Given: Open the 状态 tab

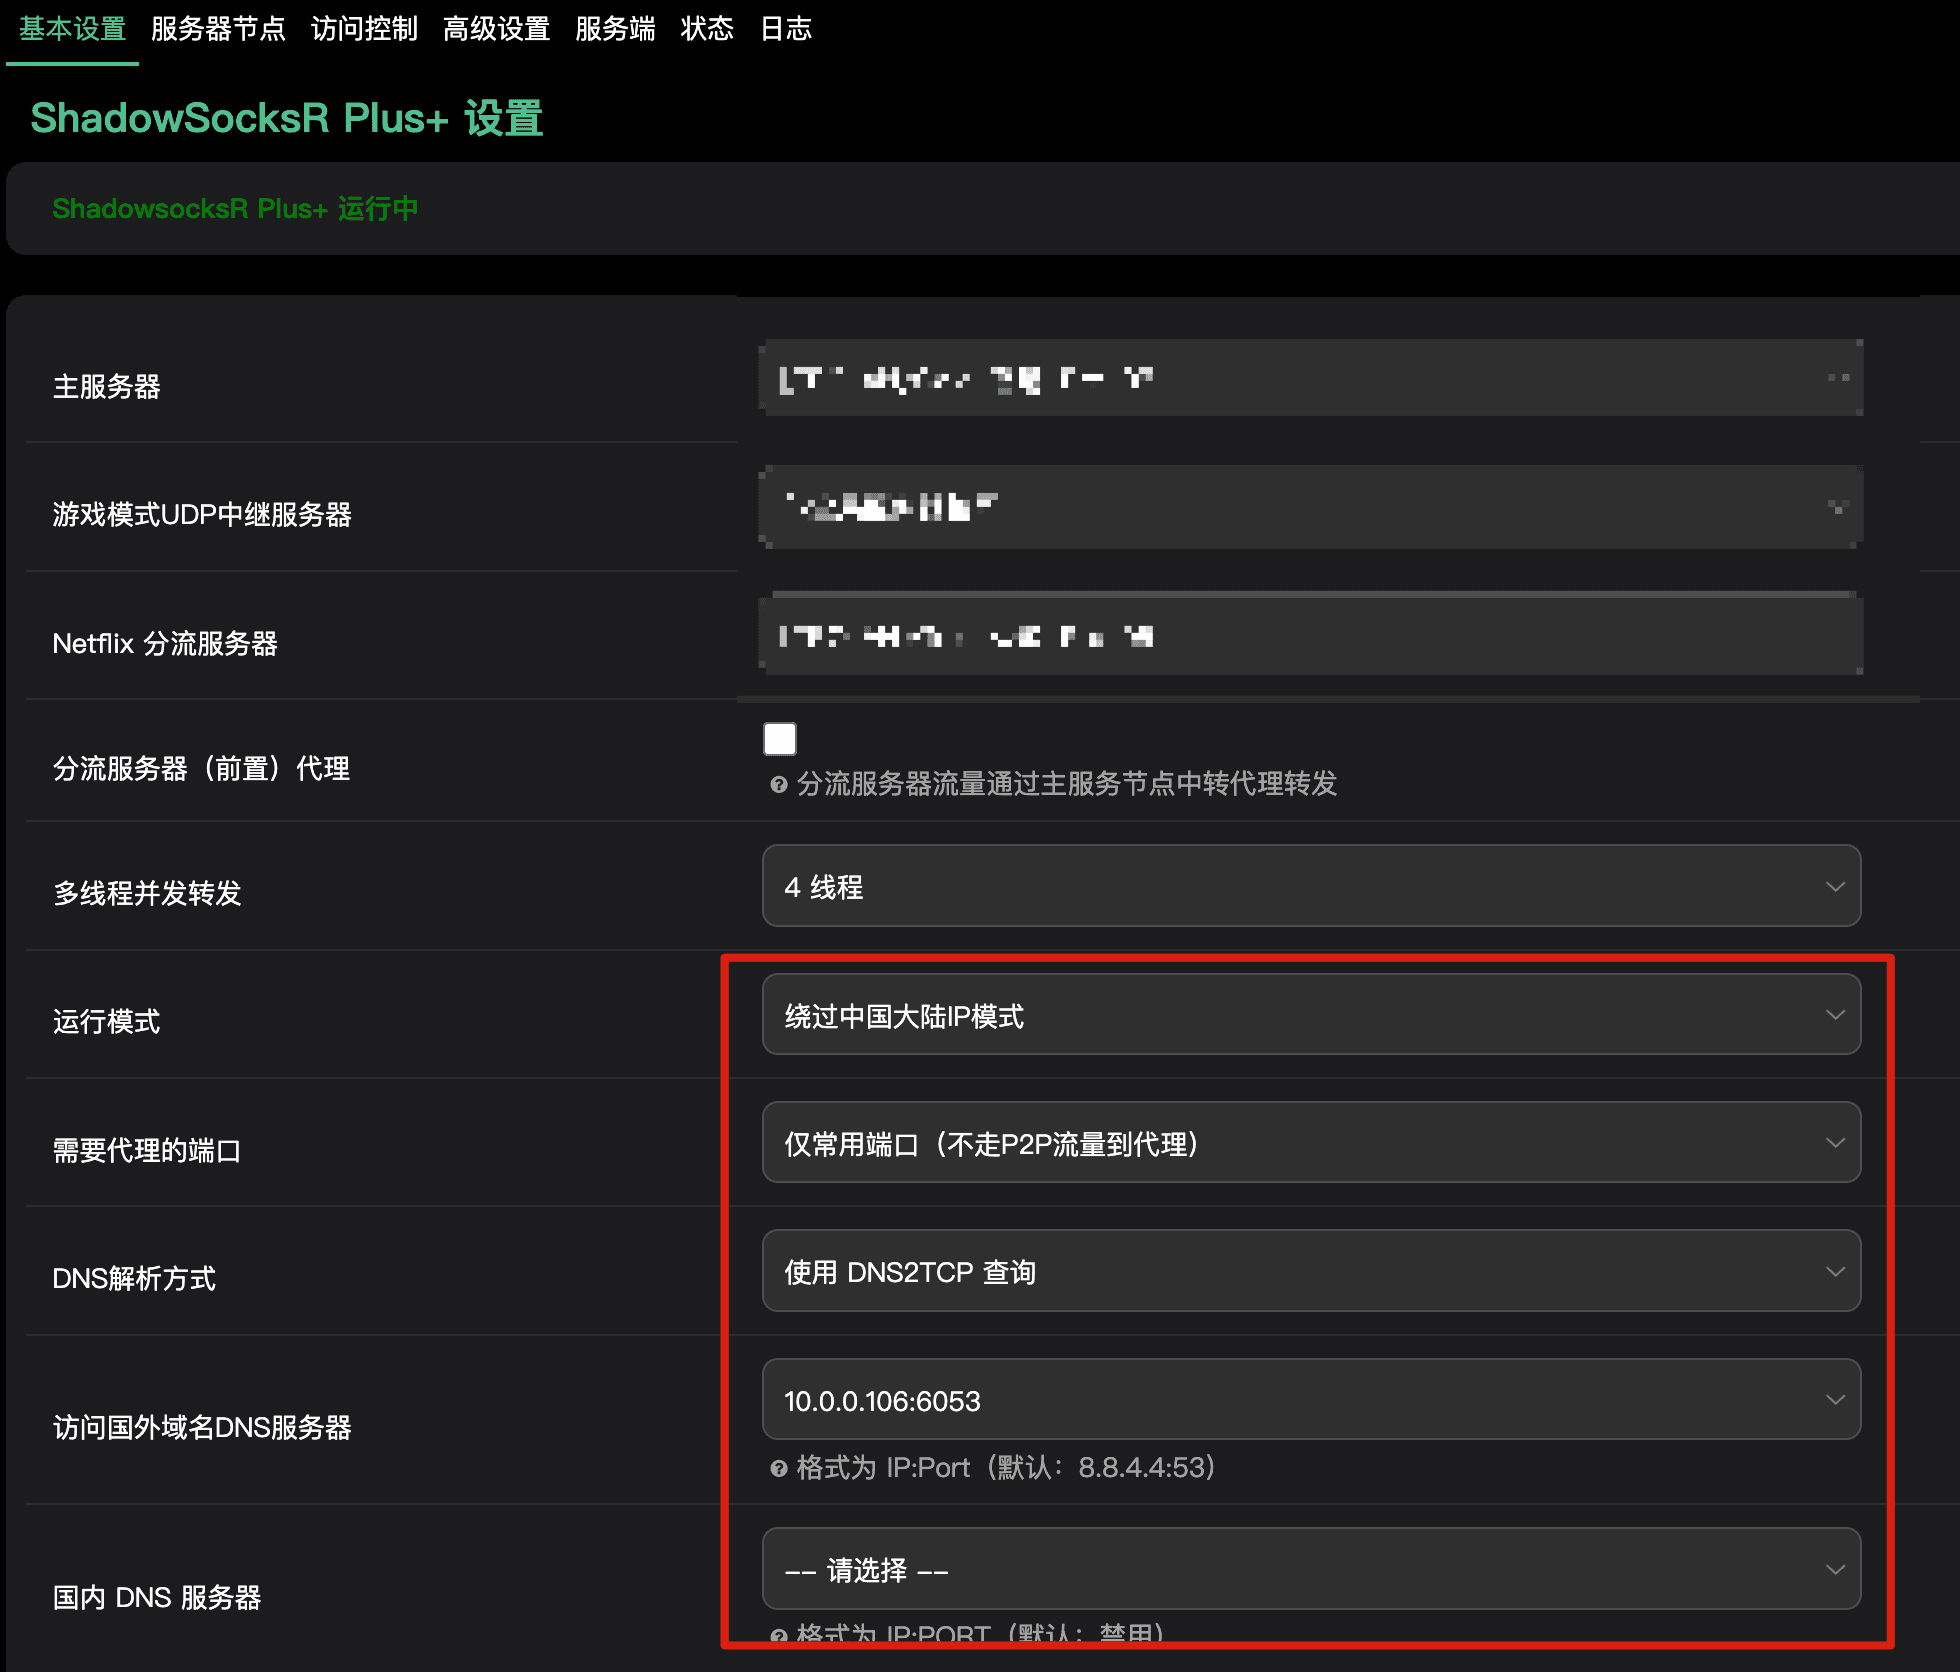Looking at the screenshot, I should click(707, 29).
